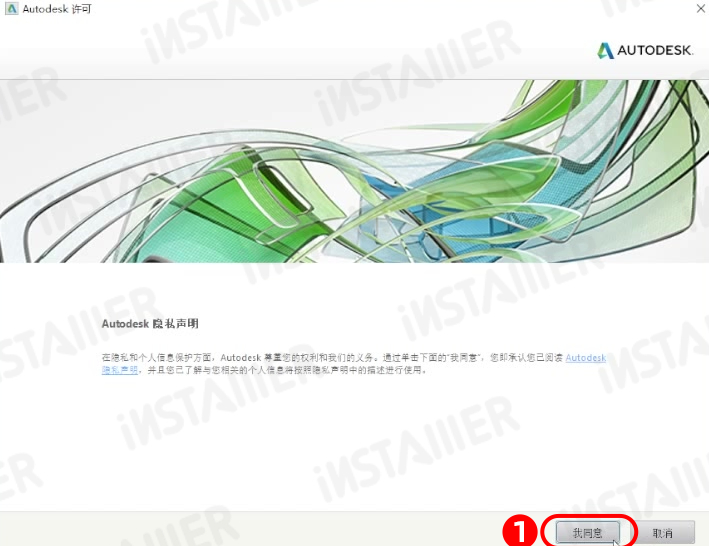Click the 取消 (Cancel) button
Image resolution: width=709 pixels, height=546 pixels.
click(x=662, y=532)
